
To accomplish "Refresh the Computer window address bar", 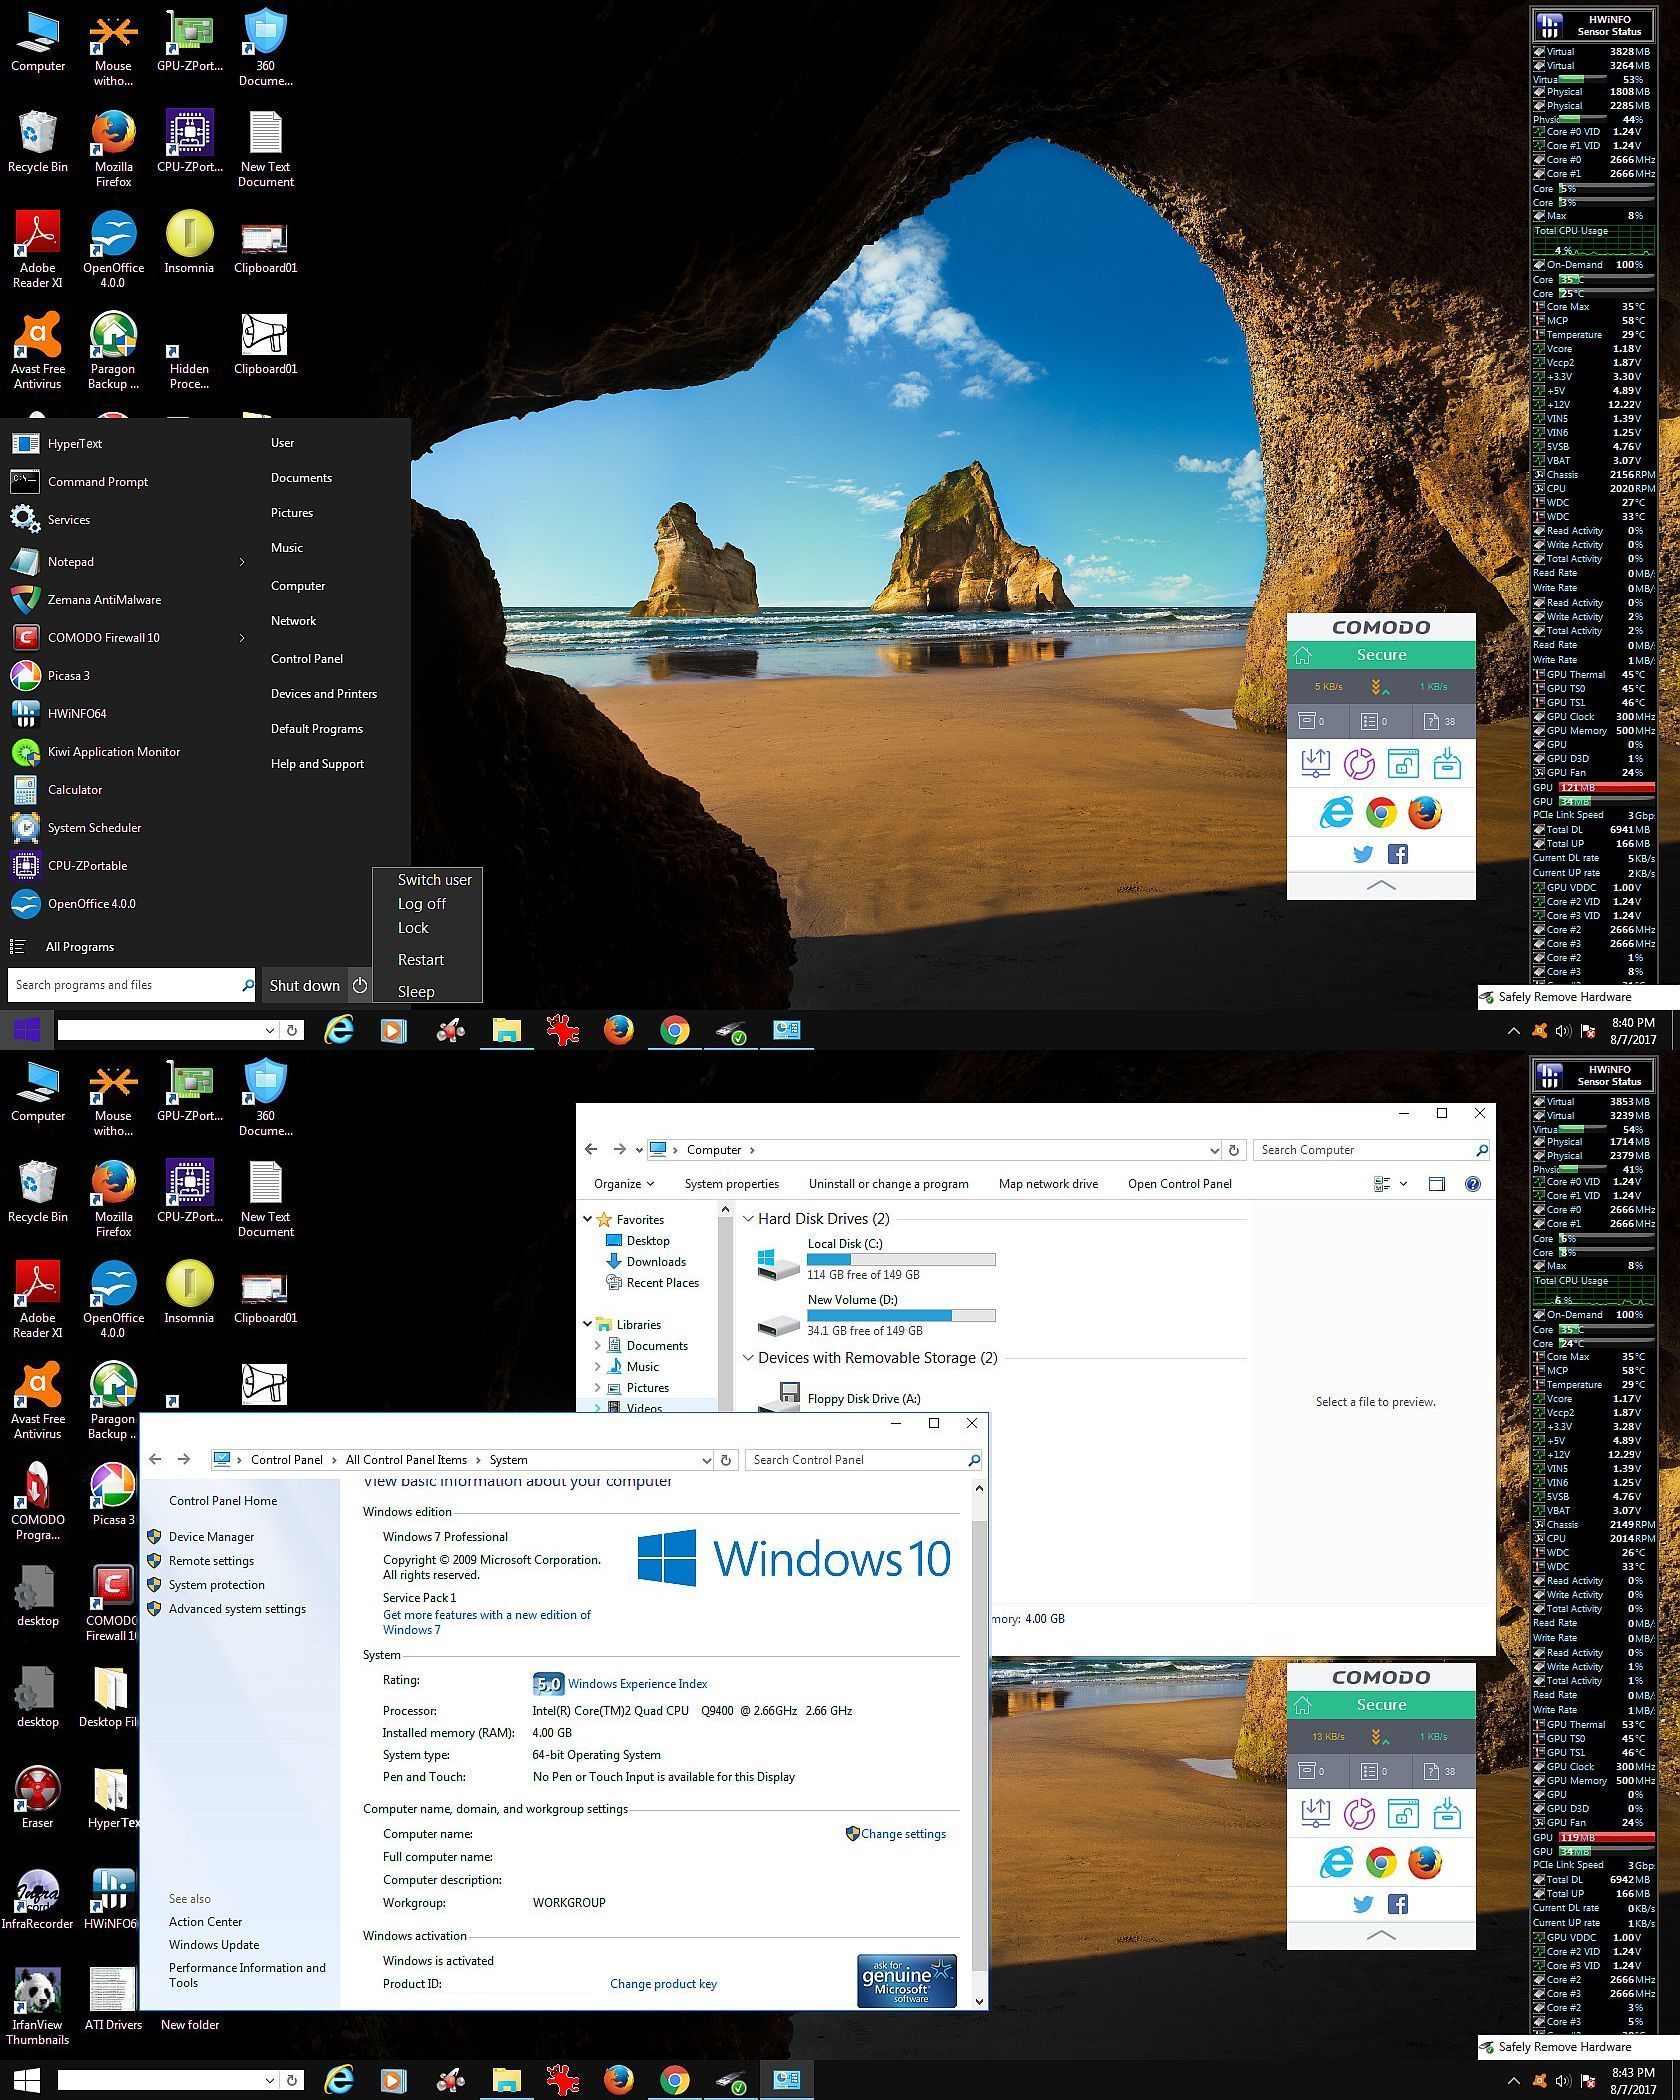I will [1234, 1150].
